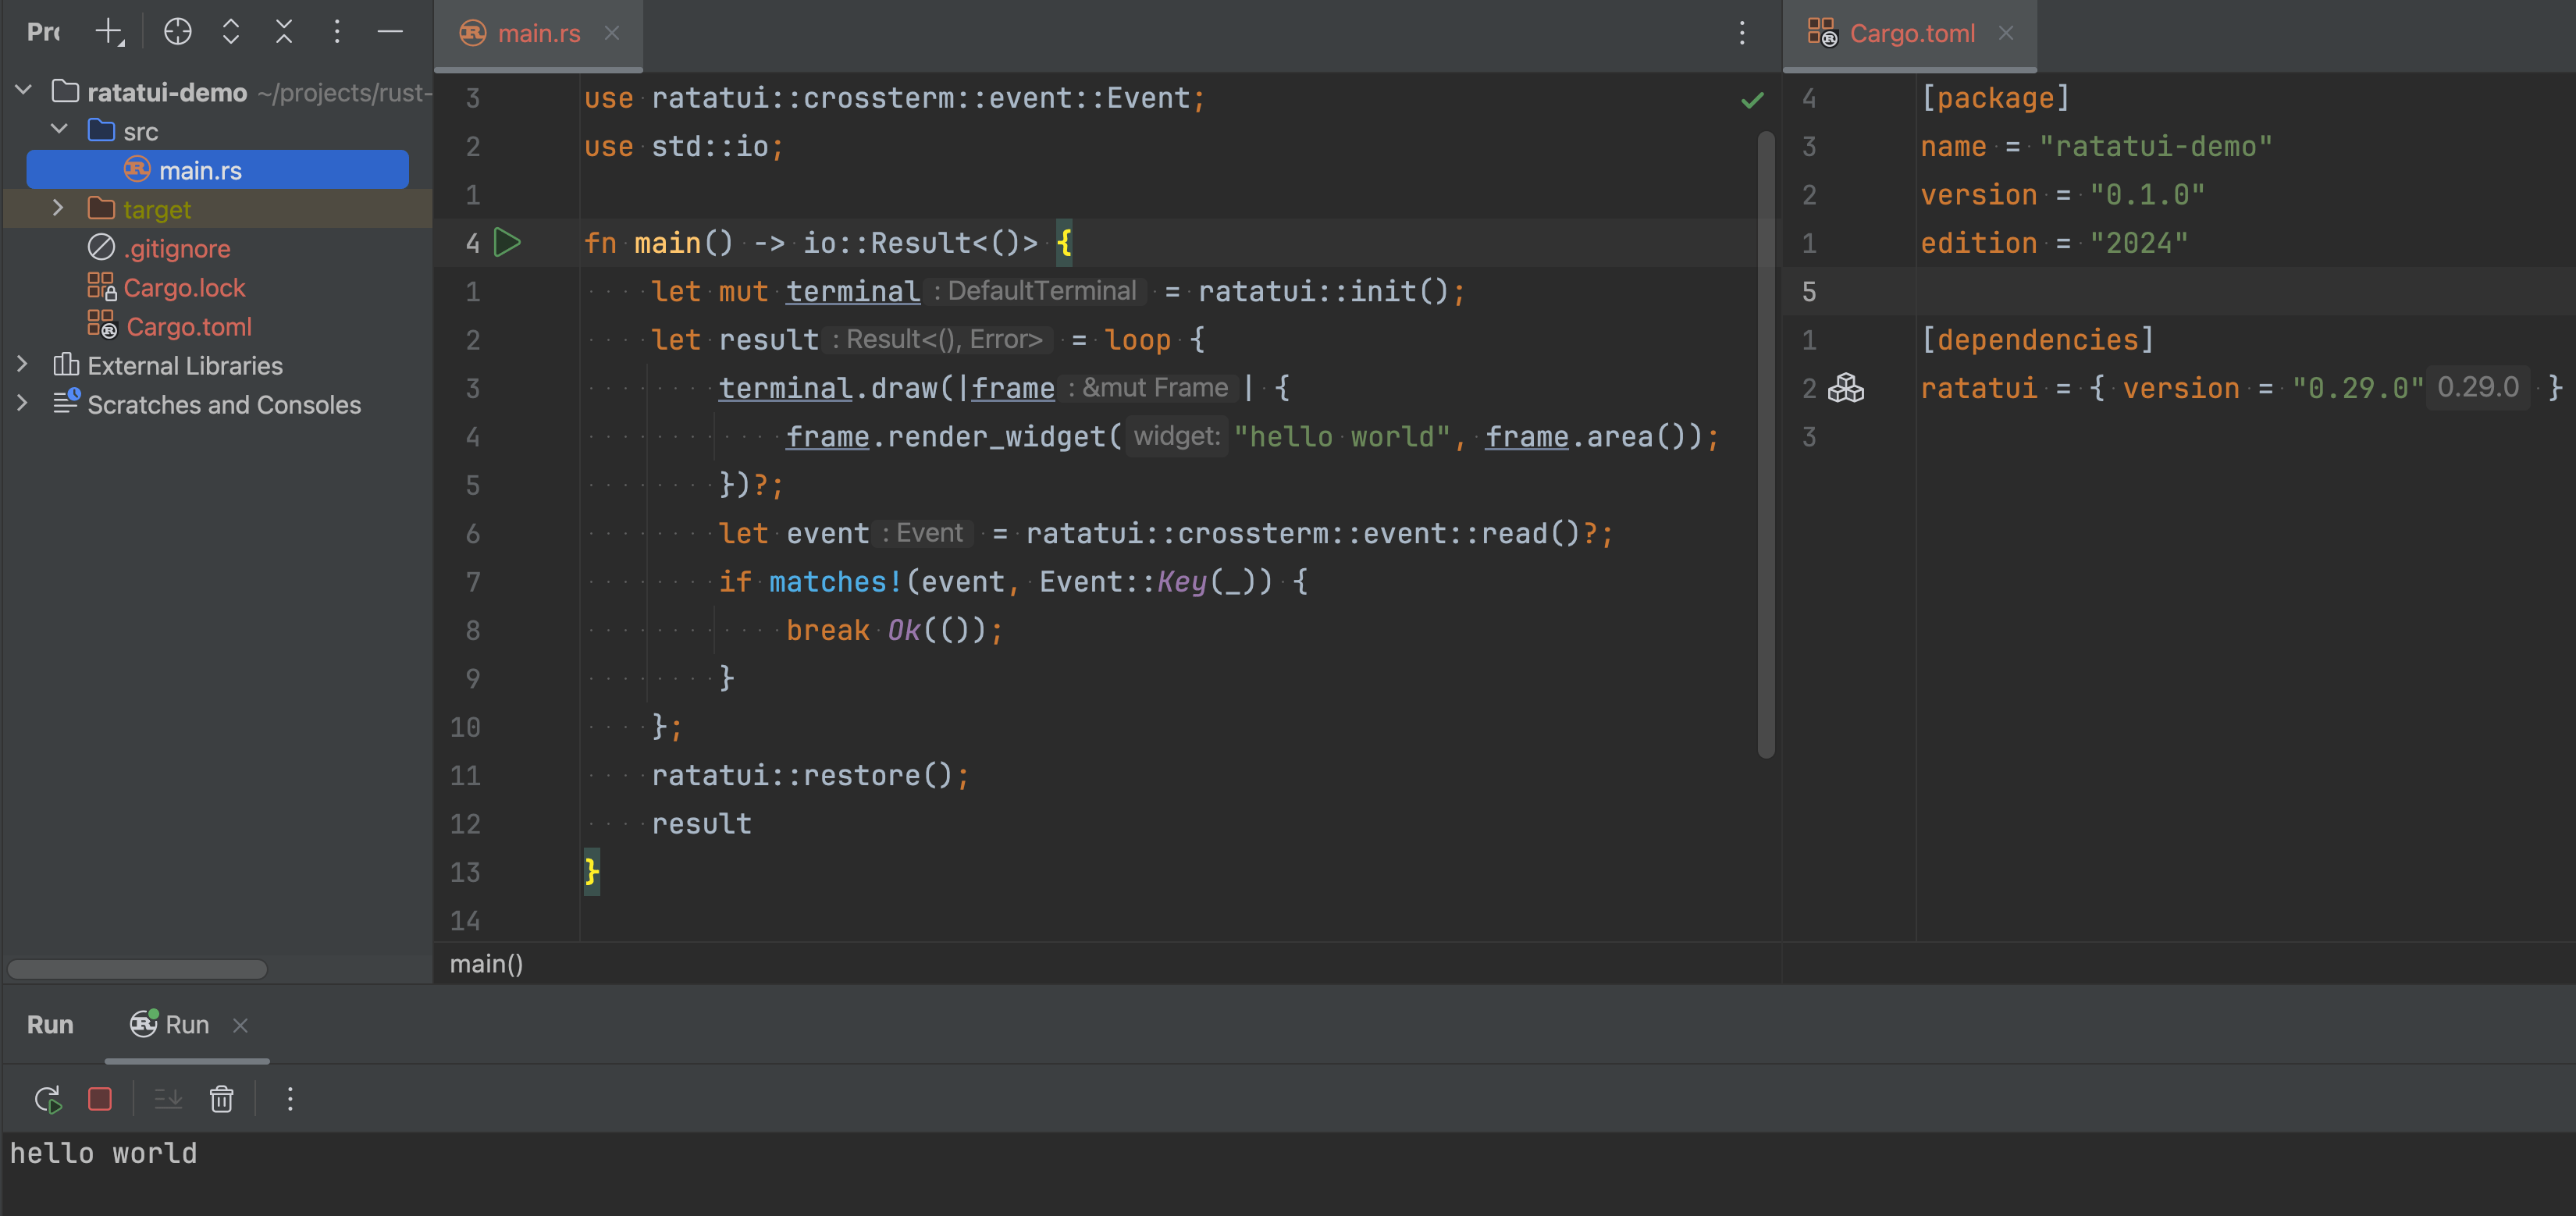This screenshot has width=2576, height=1216.
Task: Expand the target folder
Action: click(58, 208)
